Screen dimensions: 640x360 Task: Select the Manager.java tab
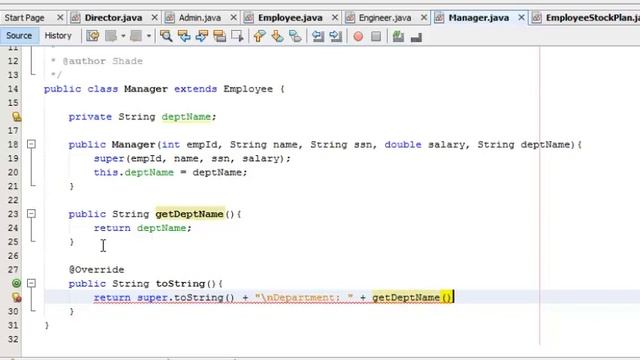(x=478, y=18)
